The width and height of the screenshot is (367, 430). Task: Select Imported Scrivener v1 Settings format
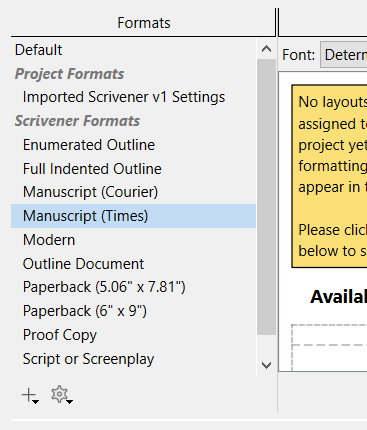click(x=133, y=97)
